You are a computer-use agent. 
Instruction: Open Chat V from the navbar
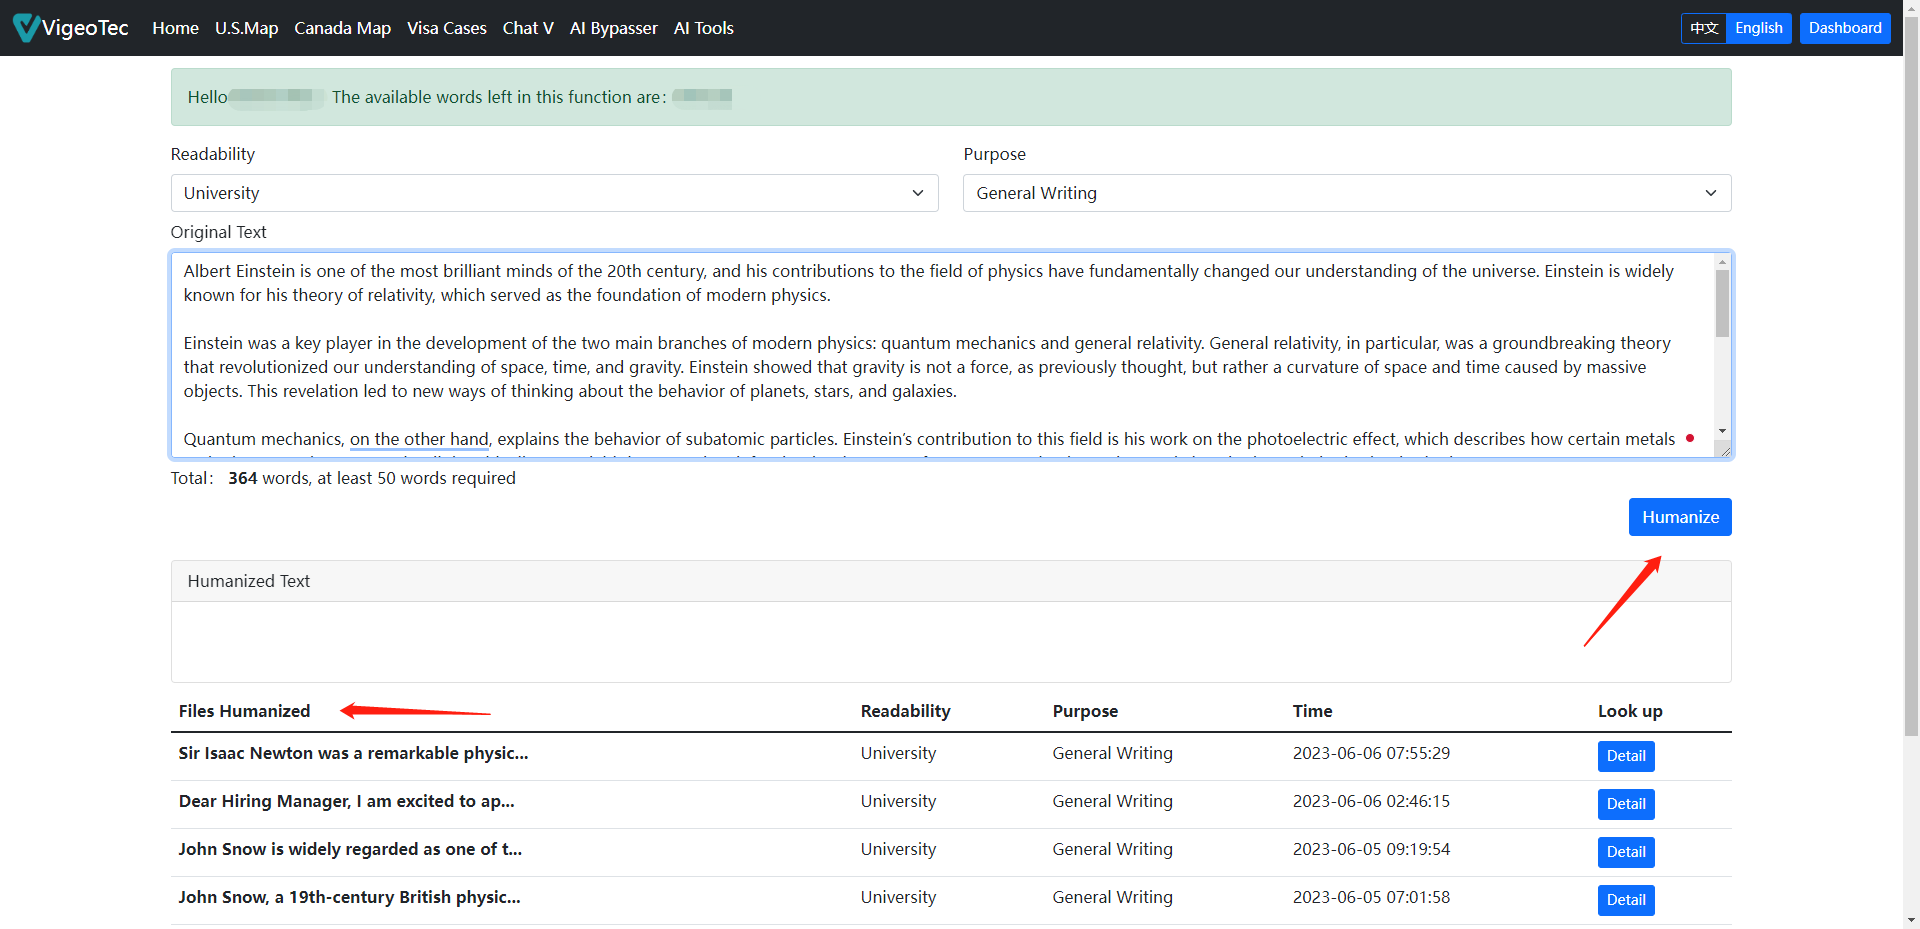(528, 28)
